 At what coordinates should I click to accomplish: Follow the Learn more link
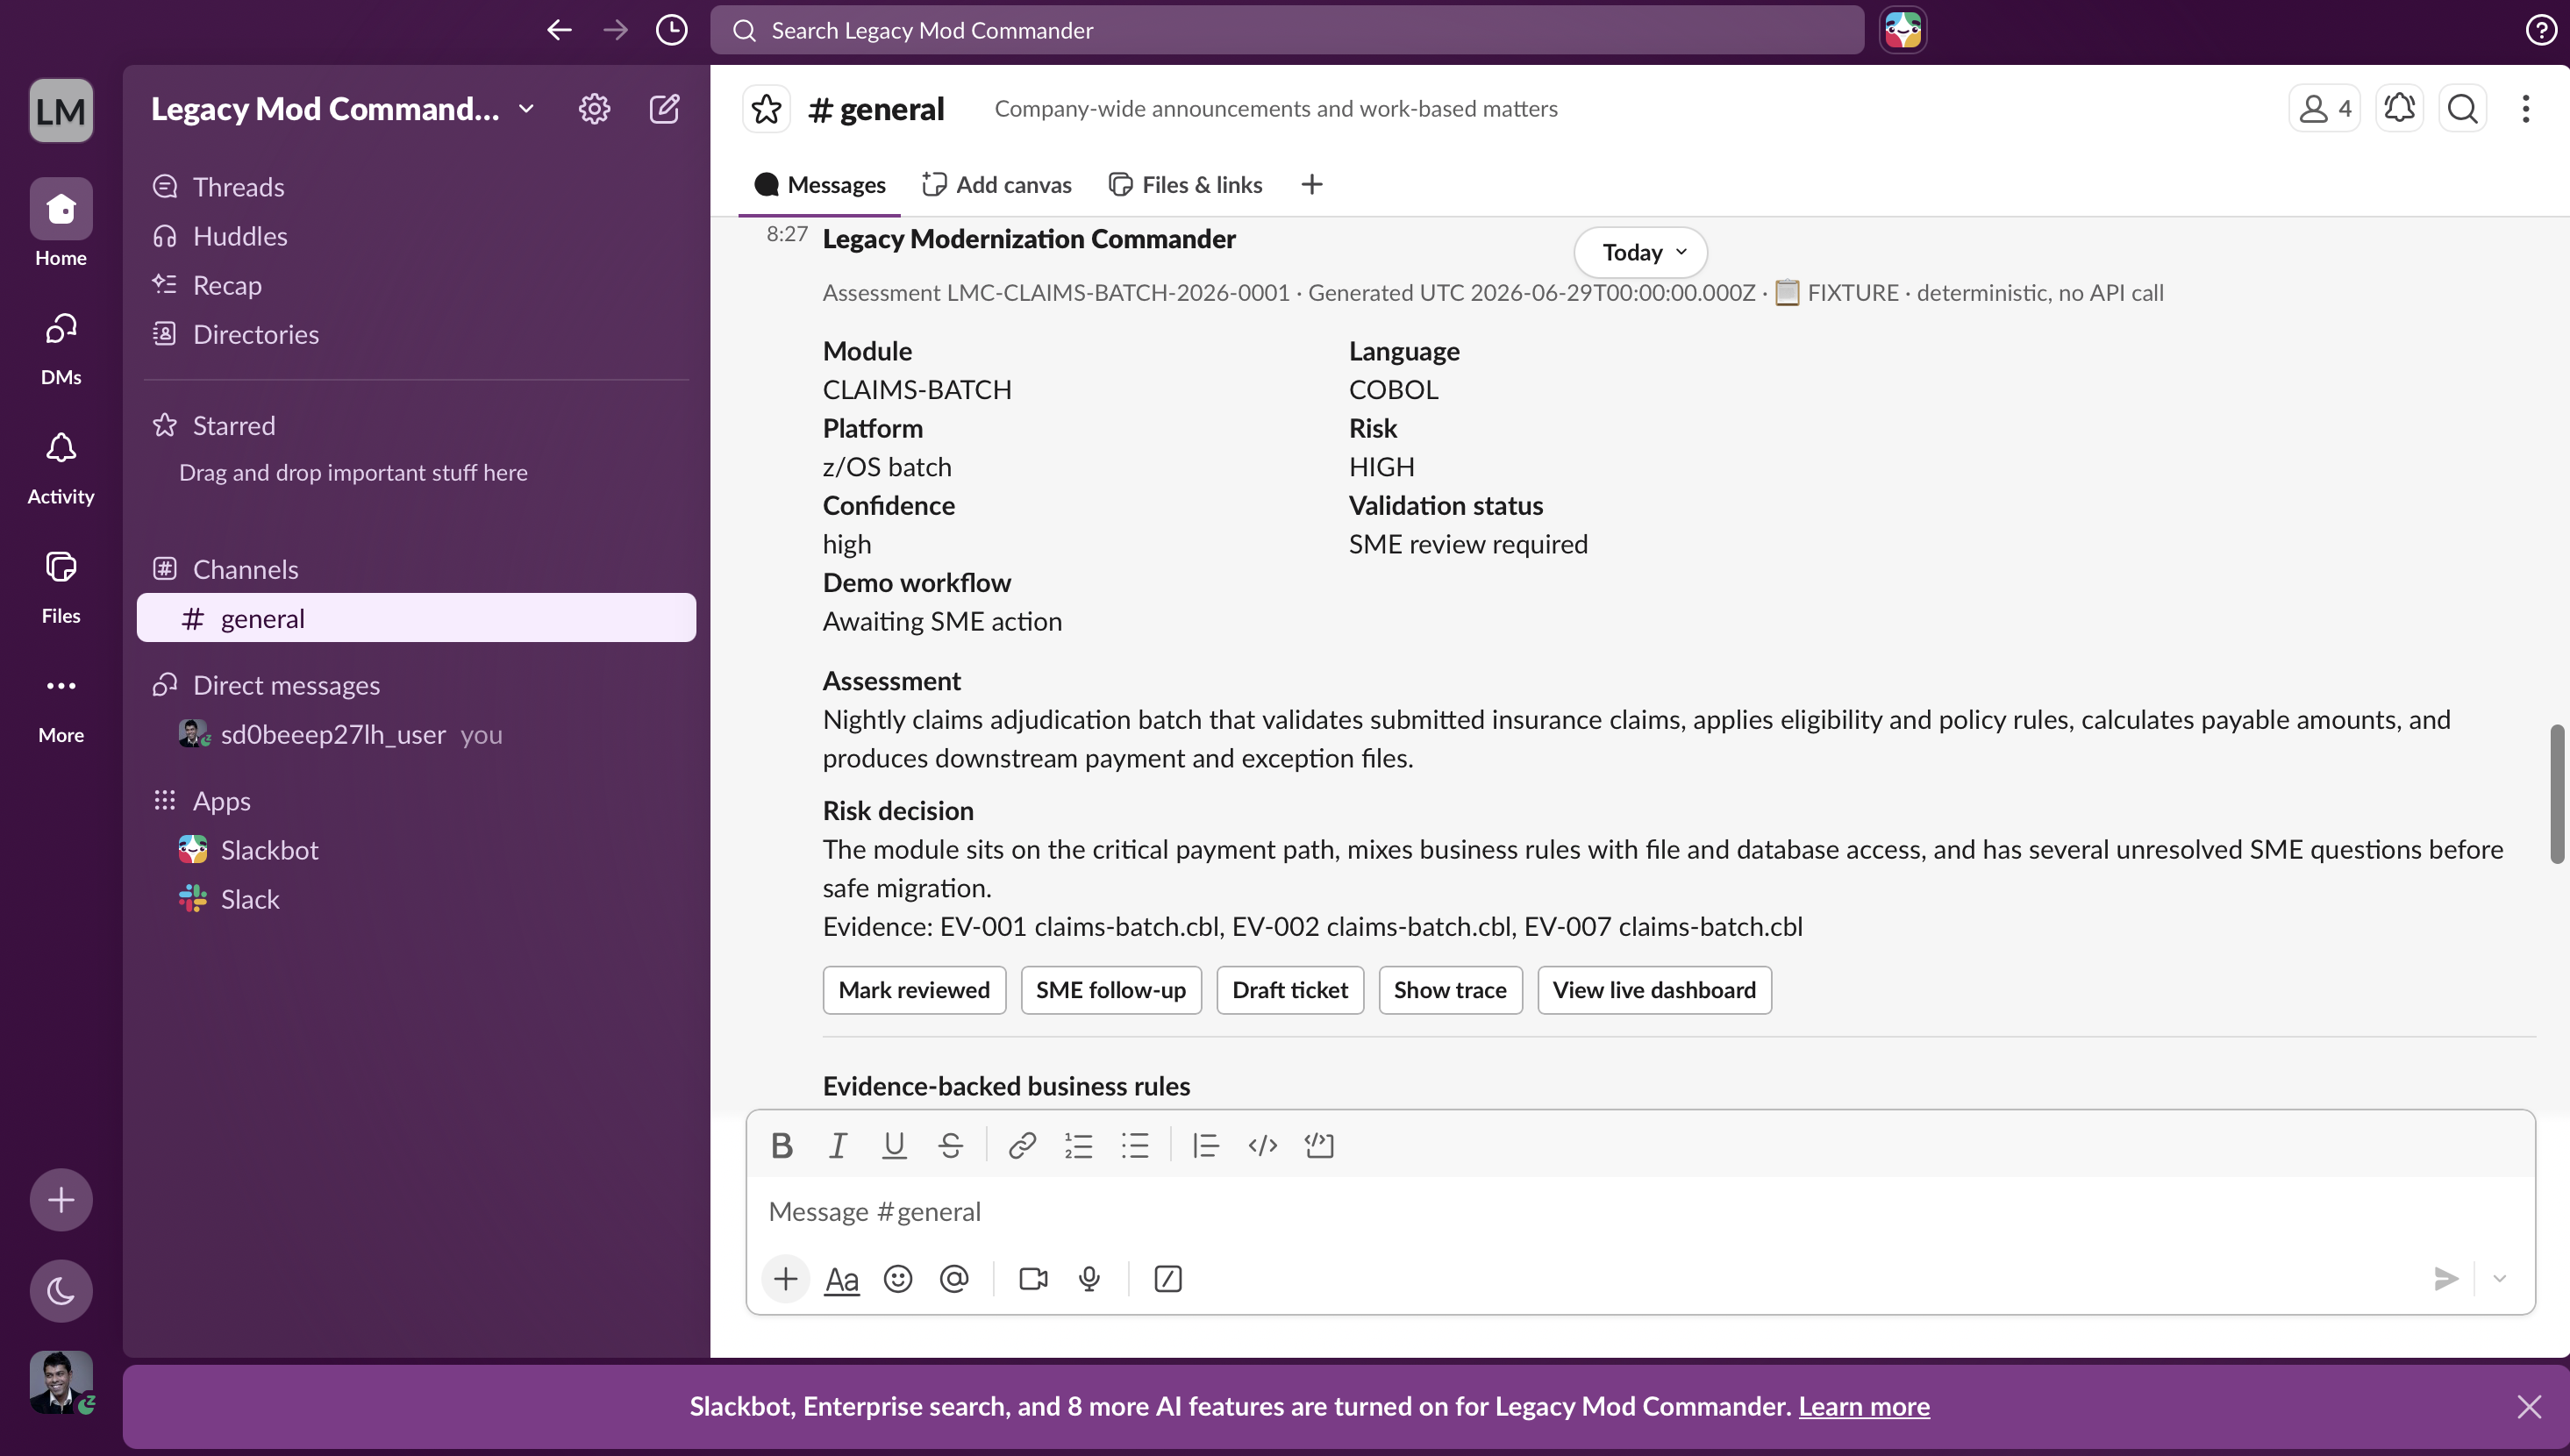pos(1864,1407)
